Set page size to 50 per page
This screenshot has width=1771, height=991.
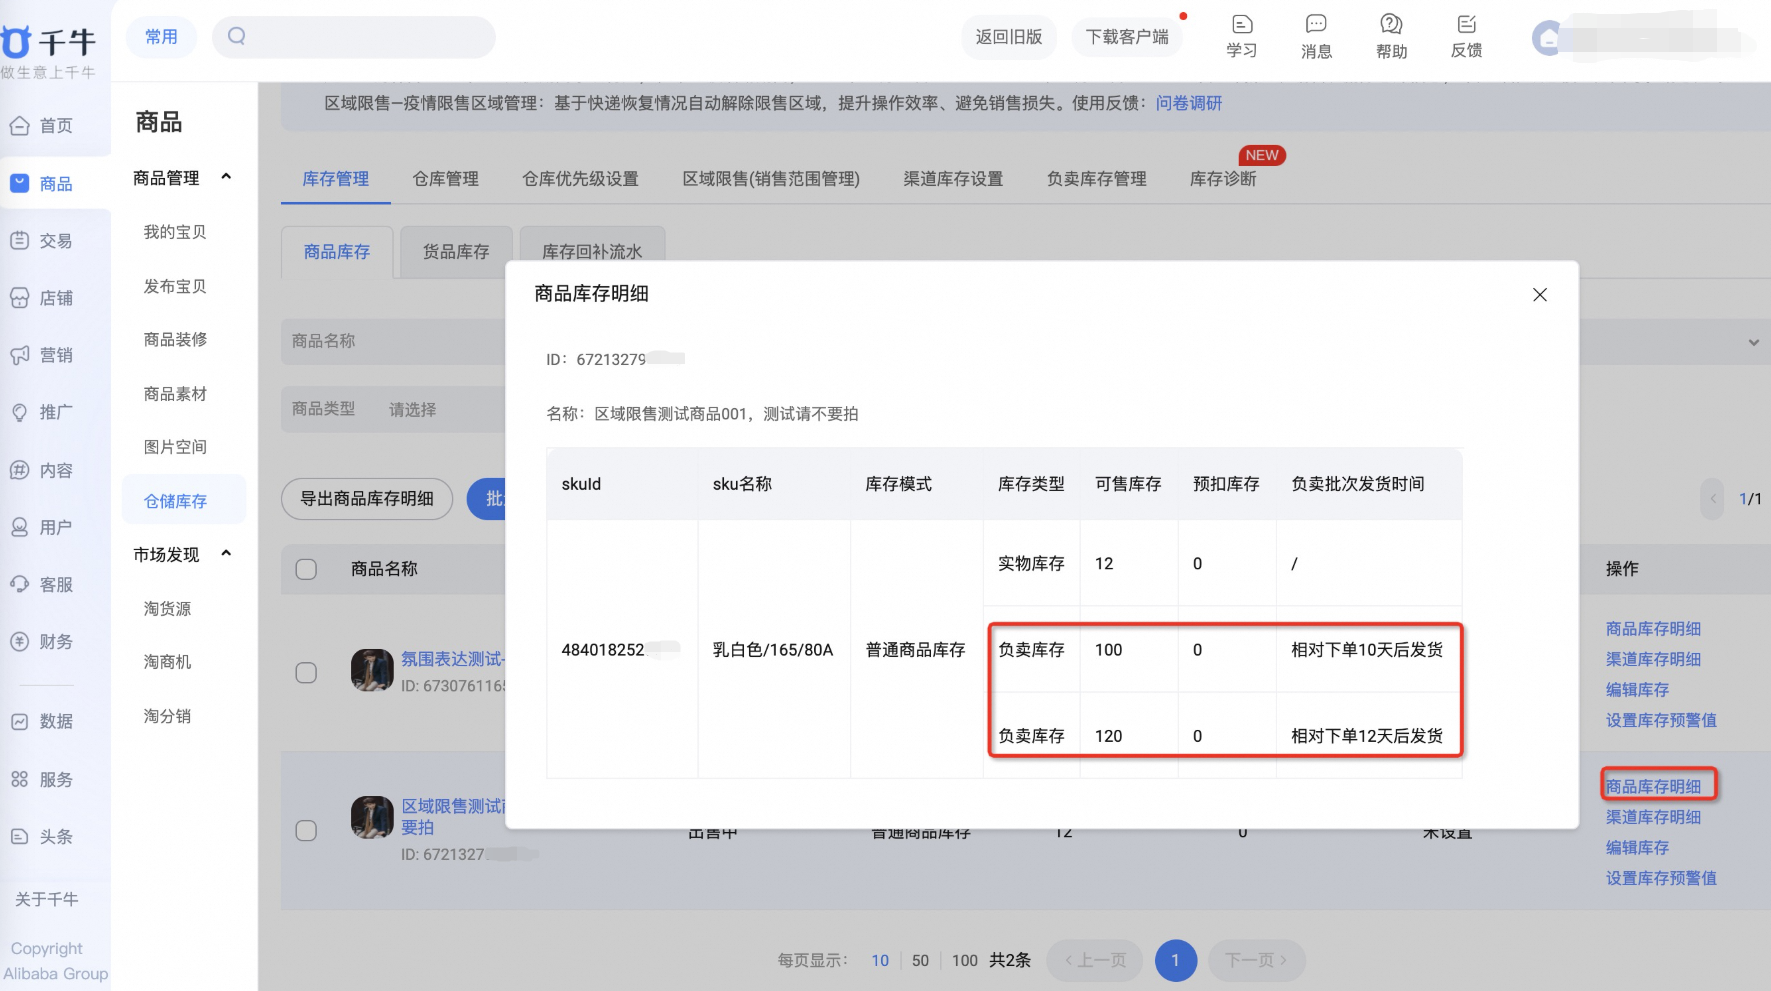click(x=920, y=961)
